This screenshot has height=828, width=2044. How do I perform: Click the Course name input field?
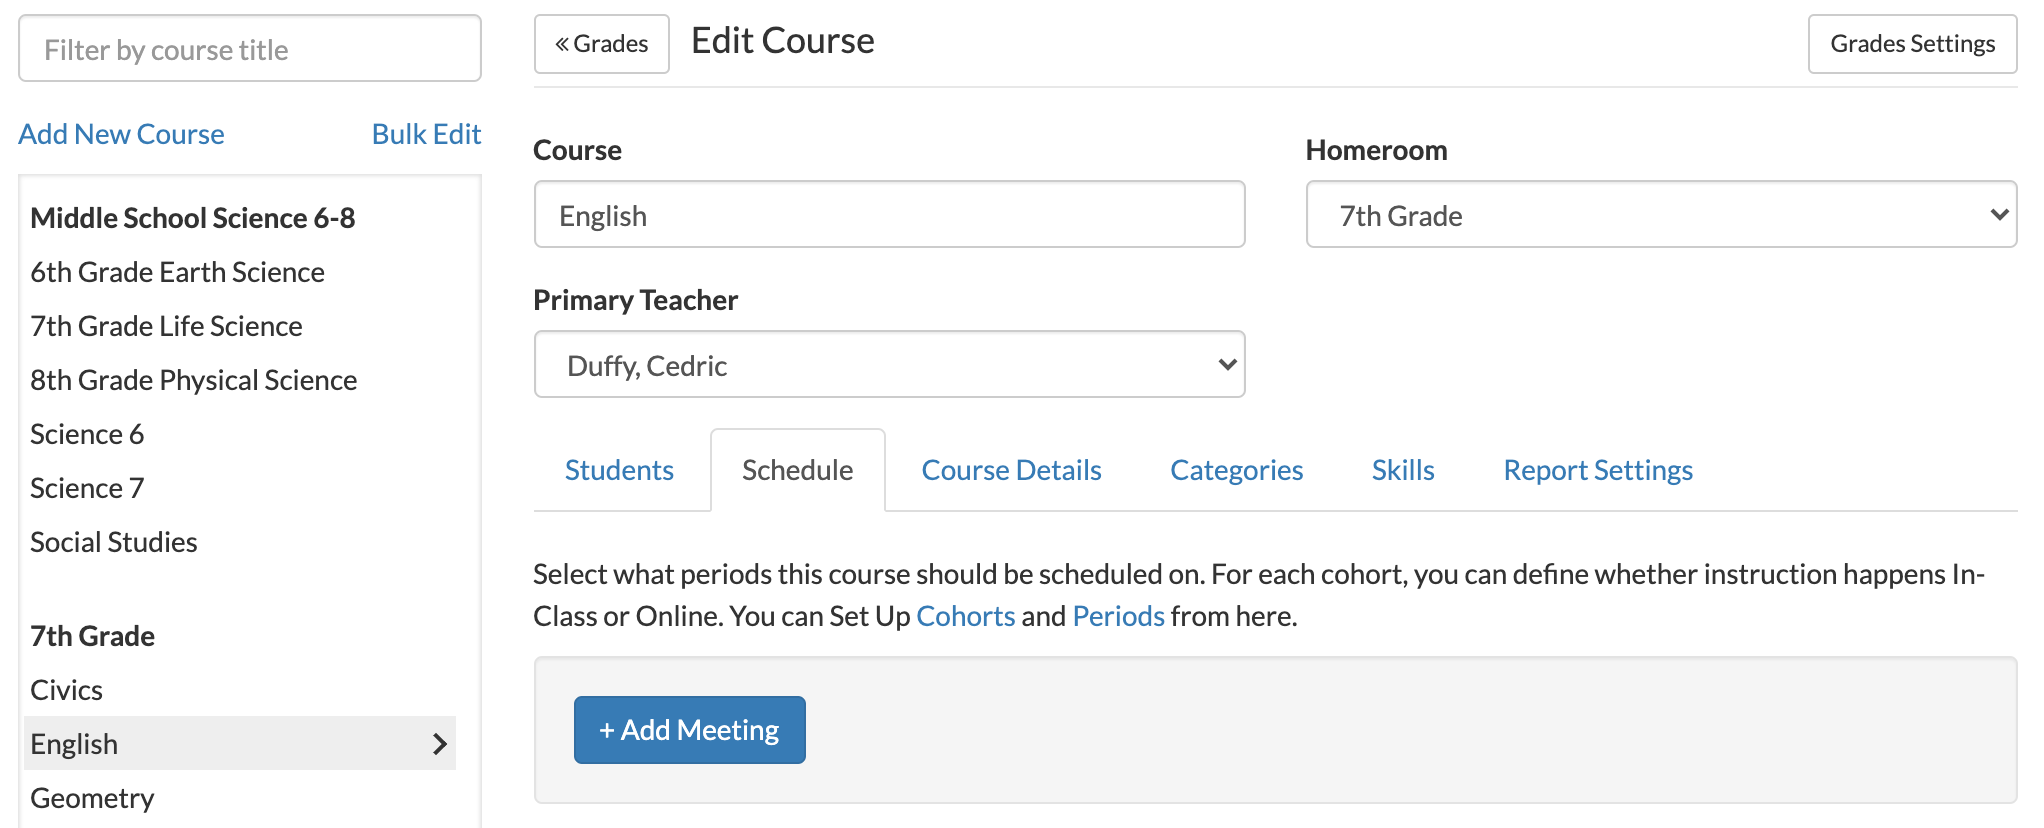[889, 215]
